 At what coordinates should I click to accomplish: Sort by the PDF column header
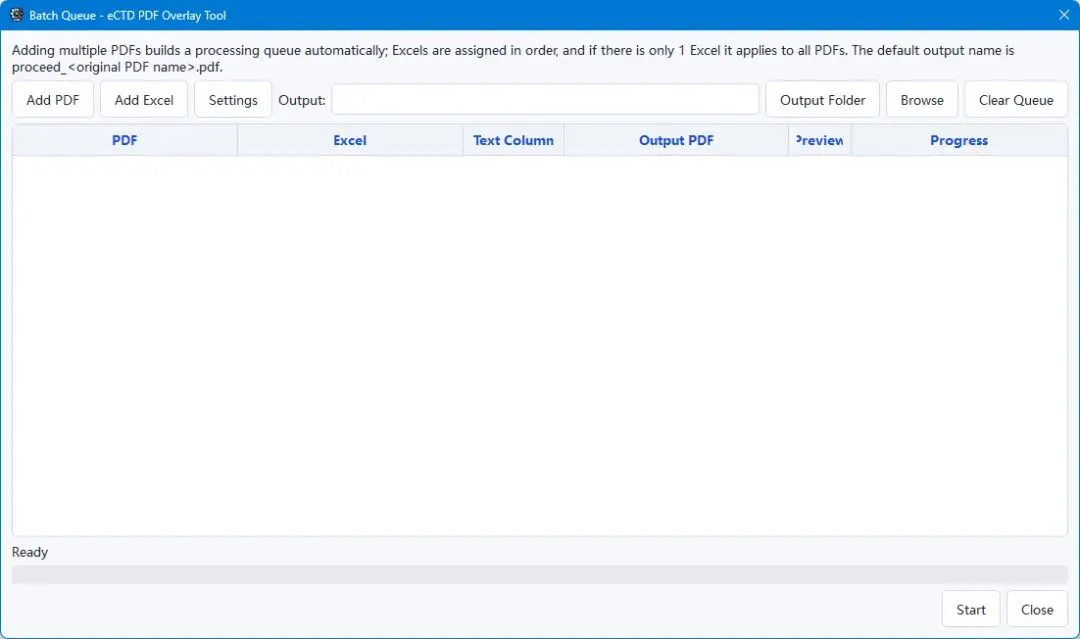pyautogui.click(x=125, y=140)
